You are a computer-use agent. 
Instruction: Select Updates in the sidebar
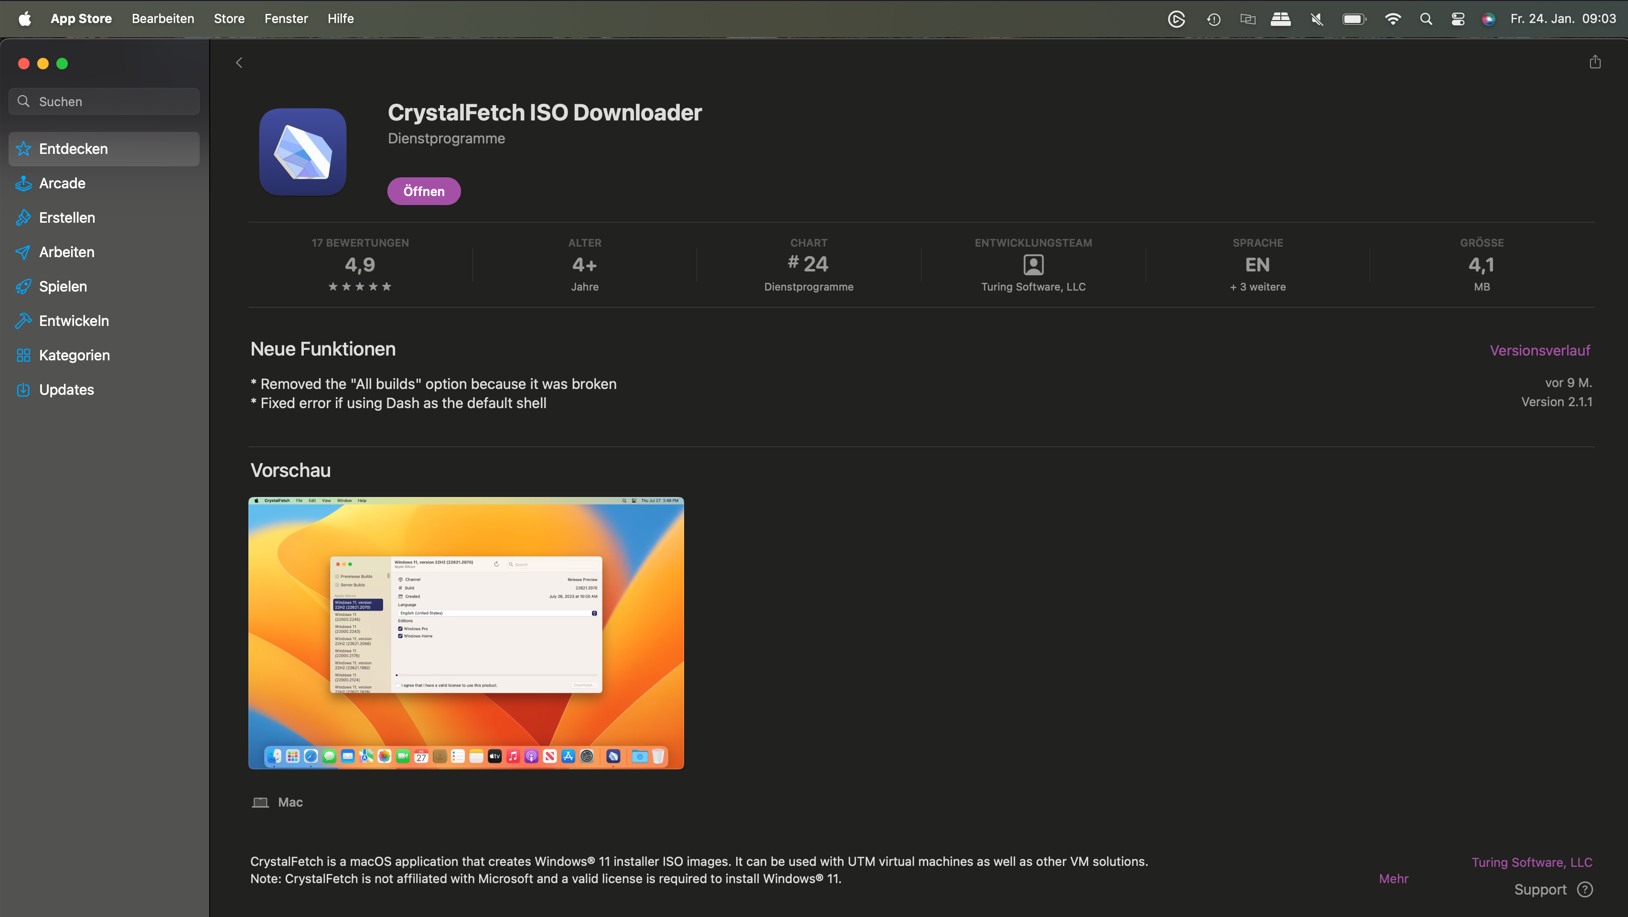[x=104, y=390]
